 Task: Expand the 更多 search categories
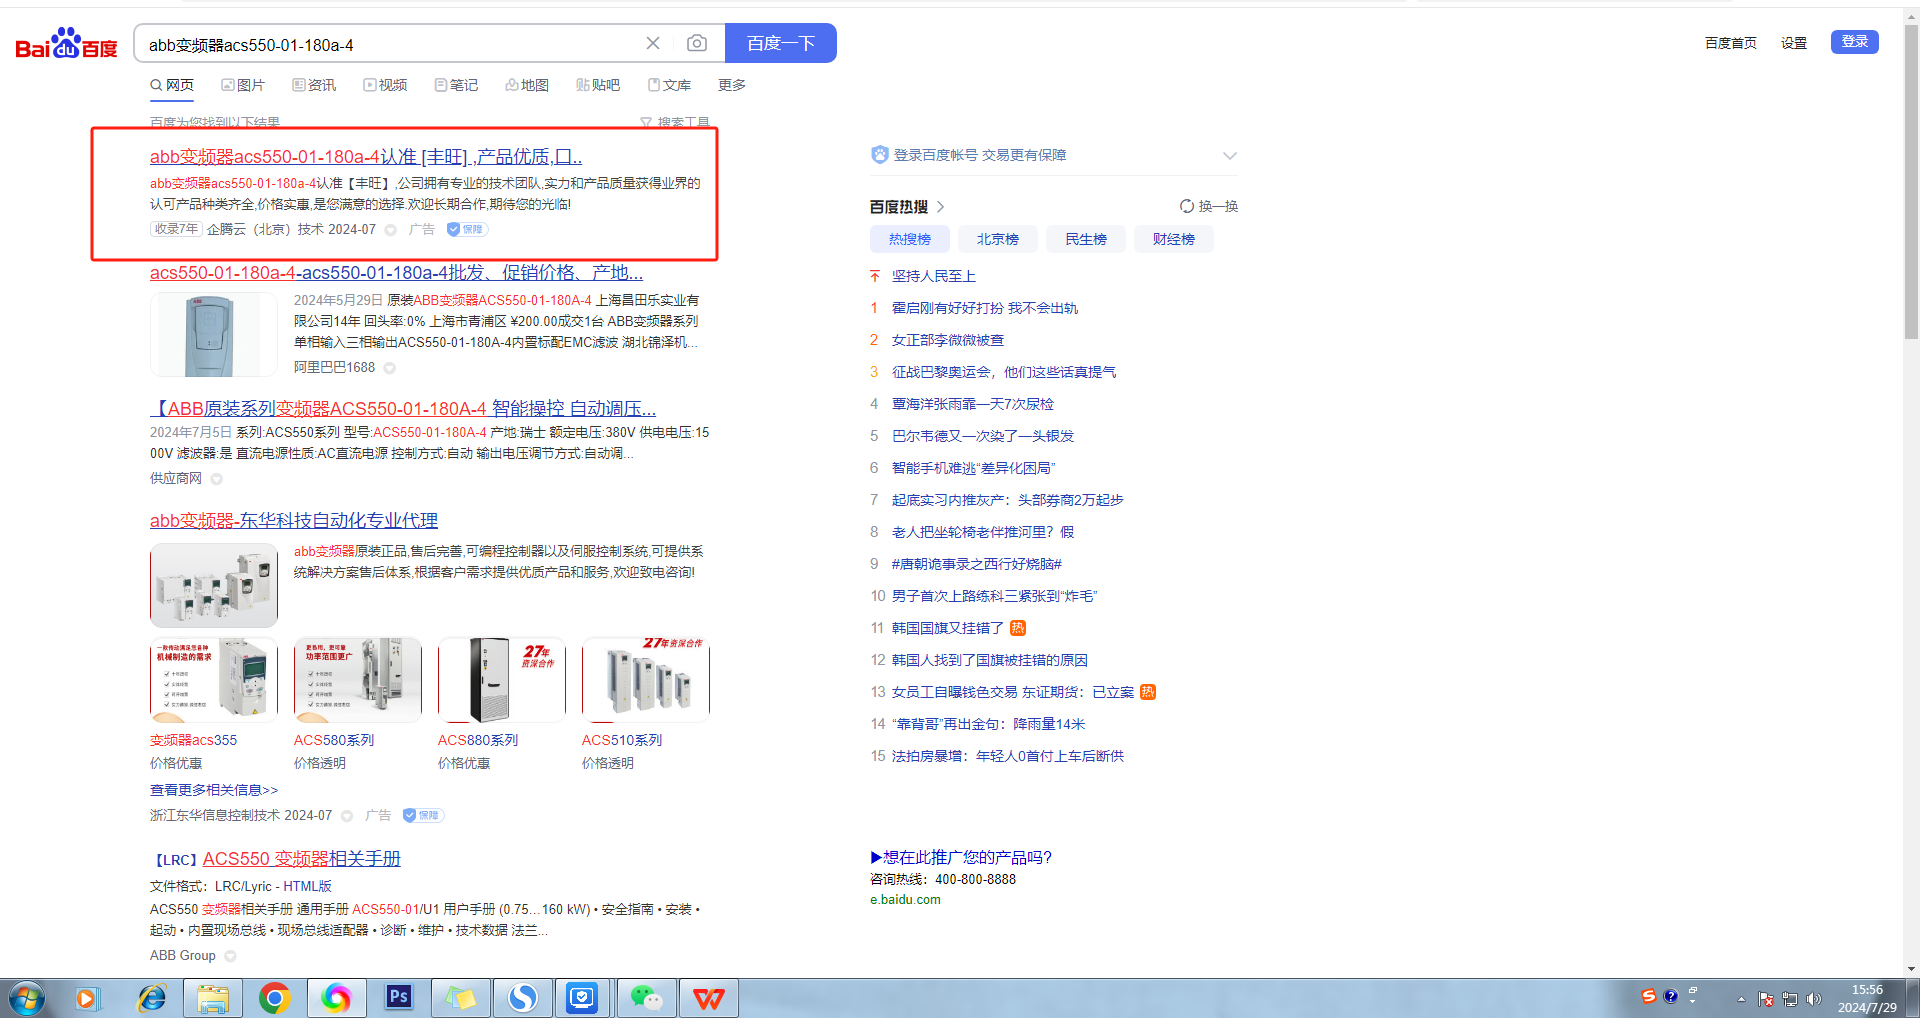[732, 85]
